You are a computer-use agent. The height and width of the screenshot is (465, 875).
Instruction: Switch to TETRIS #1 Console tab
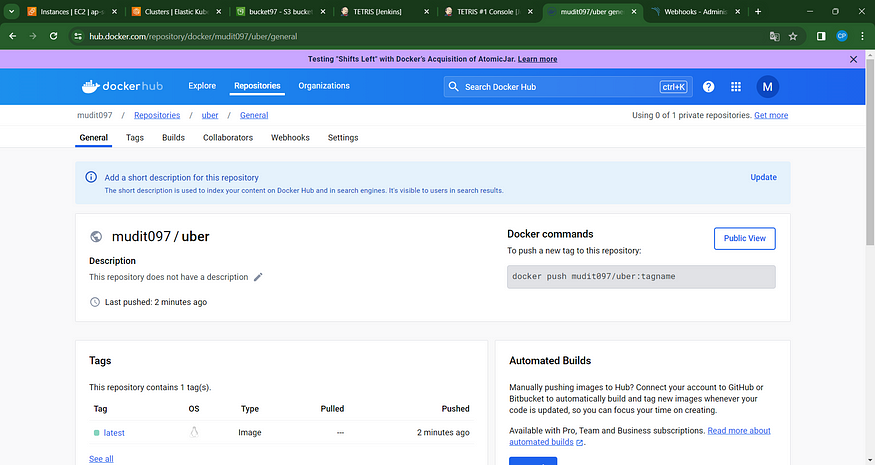pyautogui.click(x=487, y=12)
